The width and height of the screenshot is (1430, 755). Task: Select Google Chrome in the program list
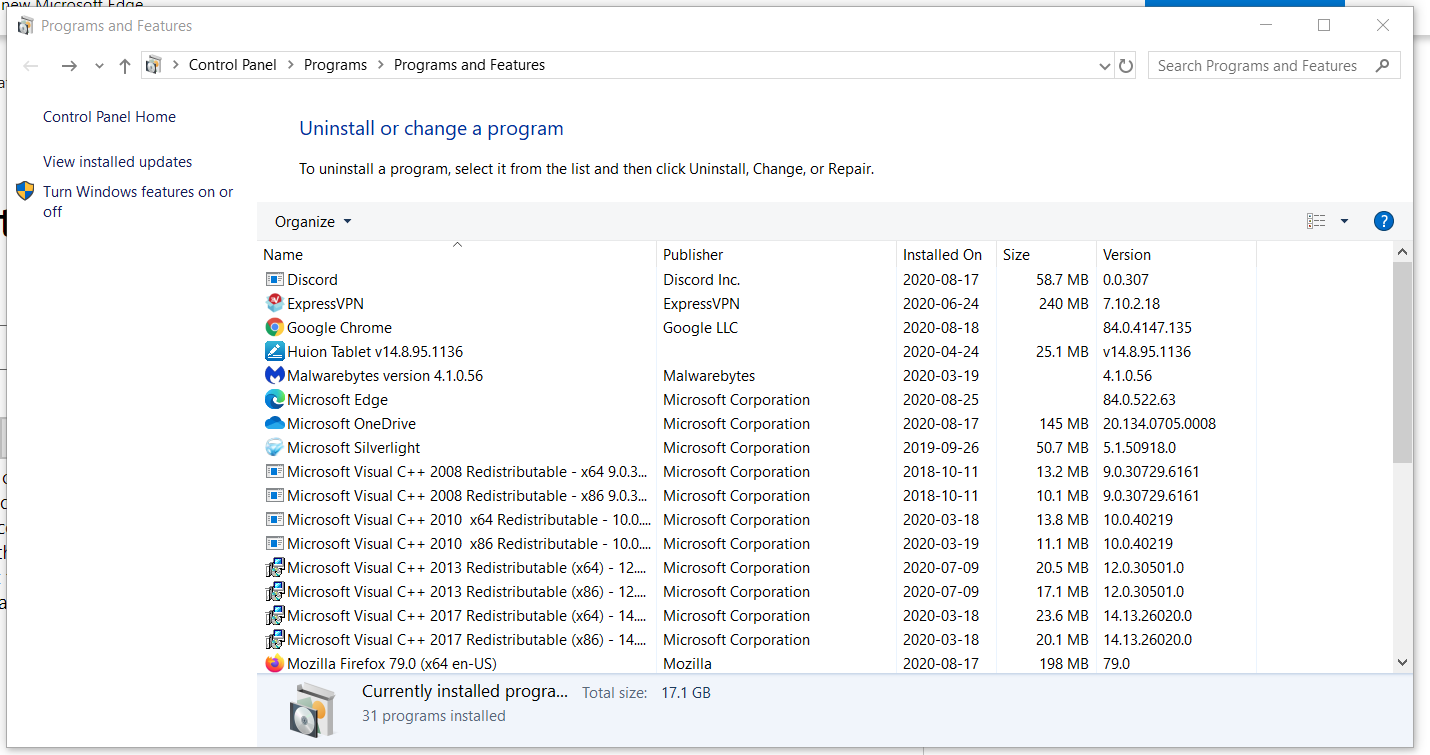coord(339,328)
